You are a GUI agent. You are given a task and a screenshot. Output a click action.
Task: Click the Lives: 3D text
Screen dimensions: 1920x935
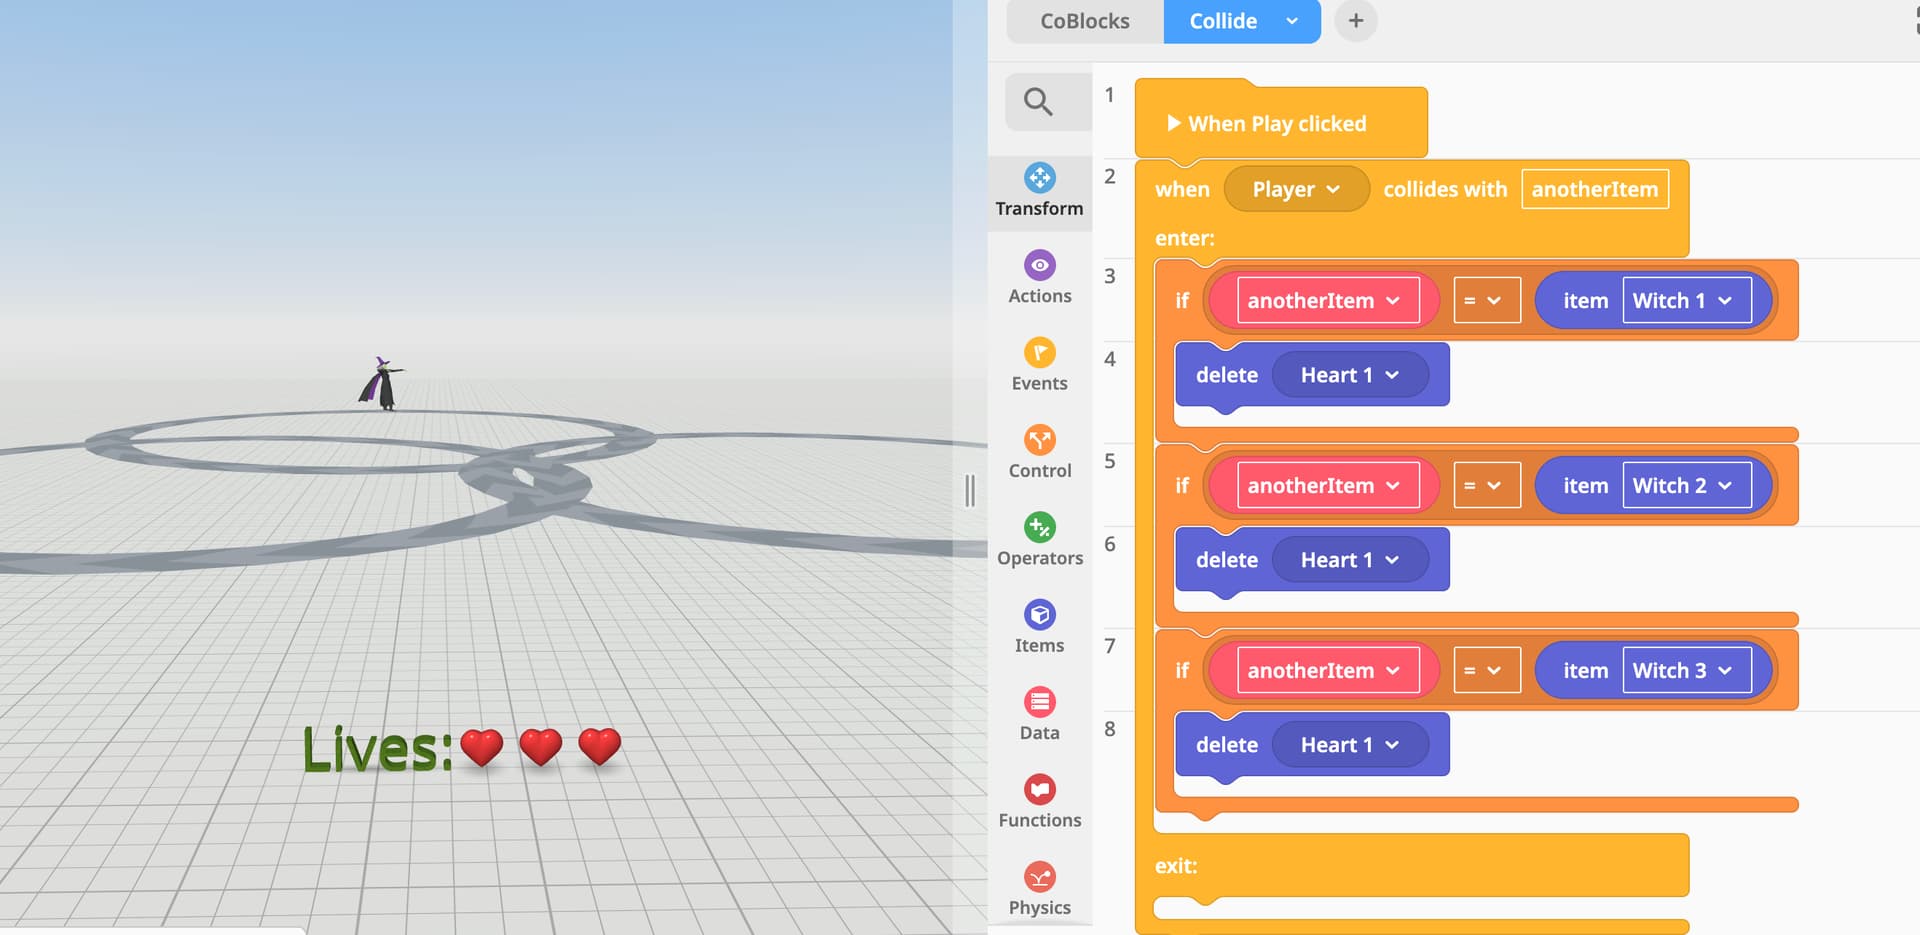point(377,750)
